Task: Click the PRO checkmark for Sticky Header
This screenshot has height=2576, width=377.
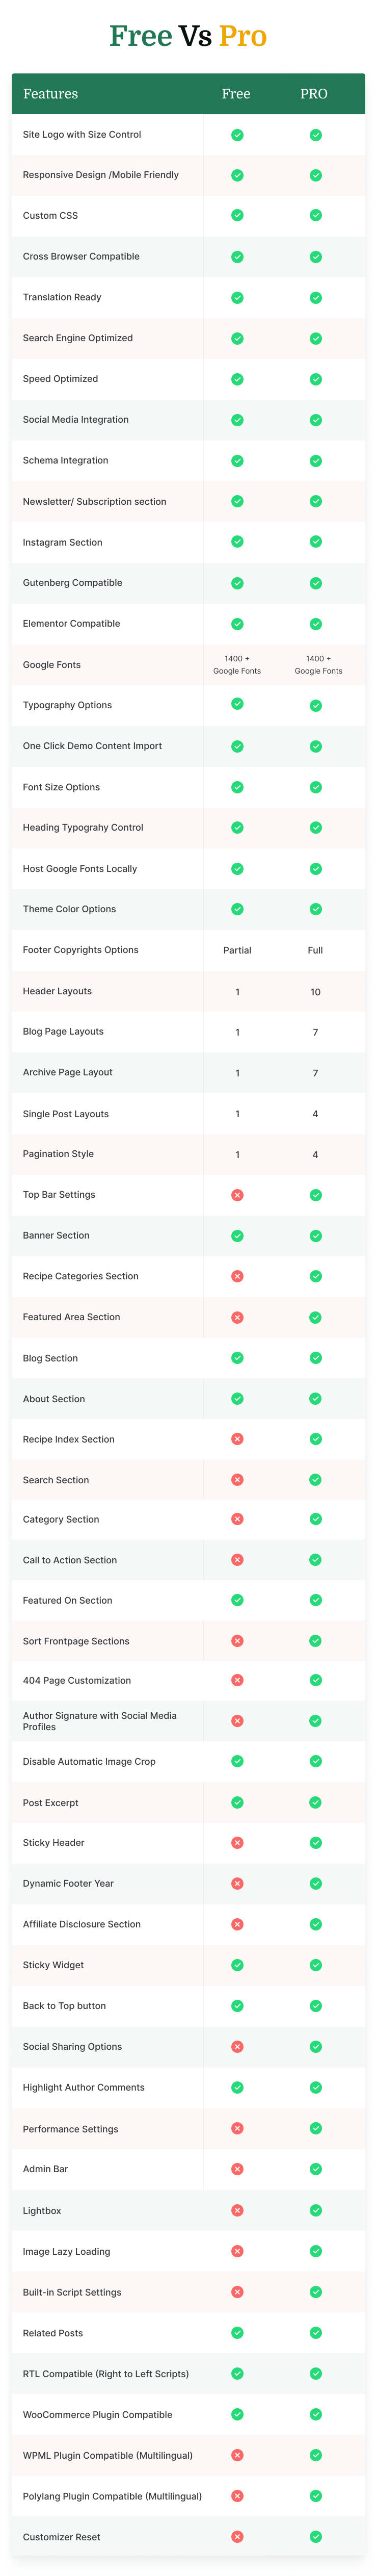Action: (315, 1843)
